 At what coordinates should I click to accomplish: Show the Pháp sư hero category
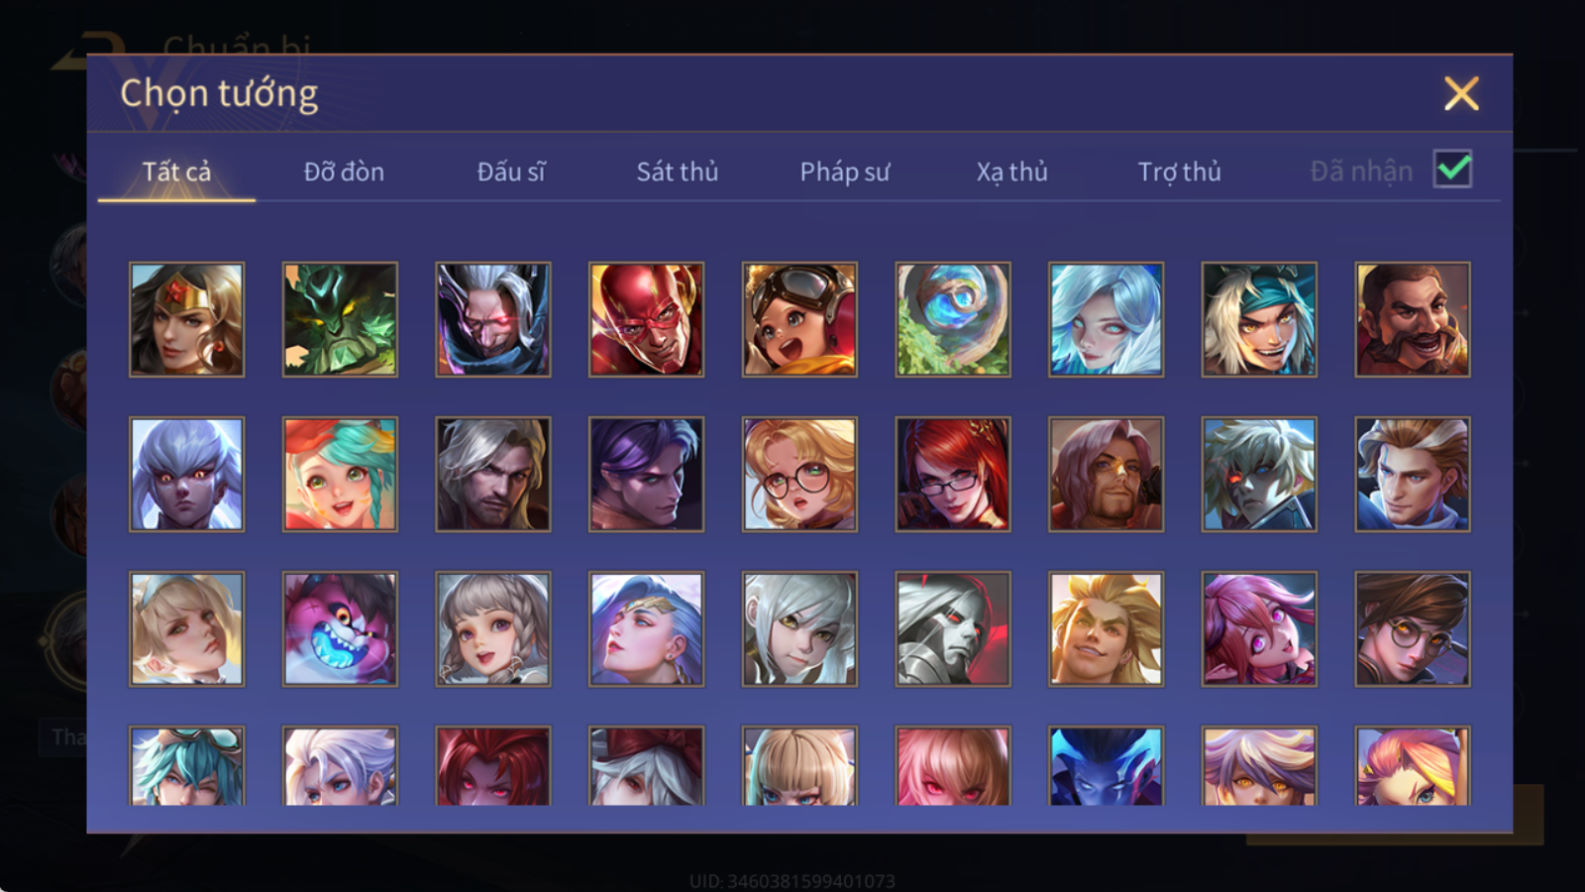click(844, 172)
